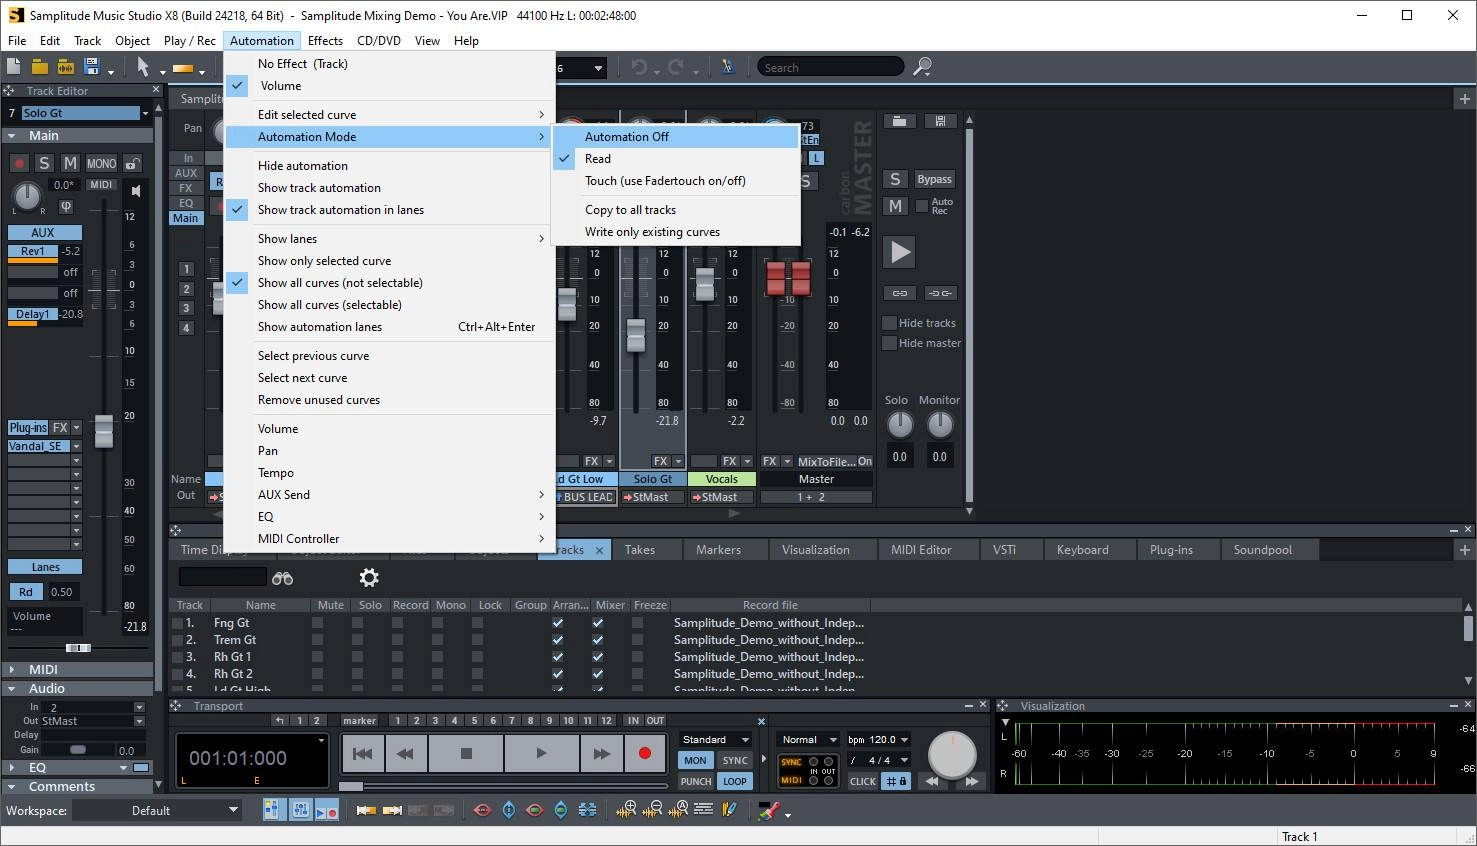Click the unlink channels icon in the mixer

(x=939, y=293)
